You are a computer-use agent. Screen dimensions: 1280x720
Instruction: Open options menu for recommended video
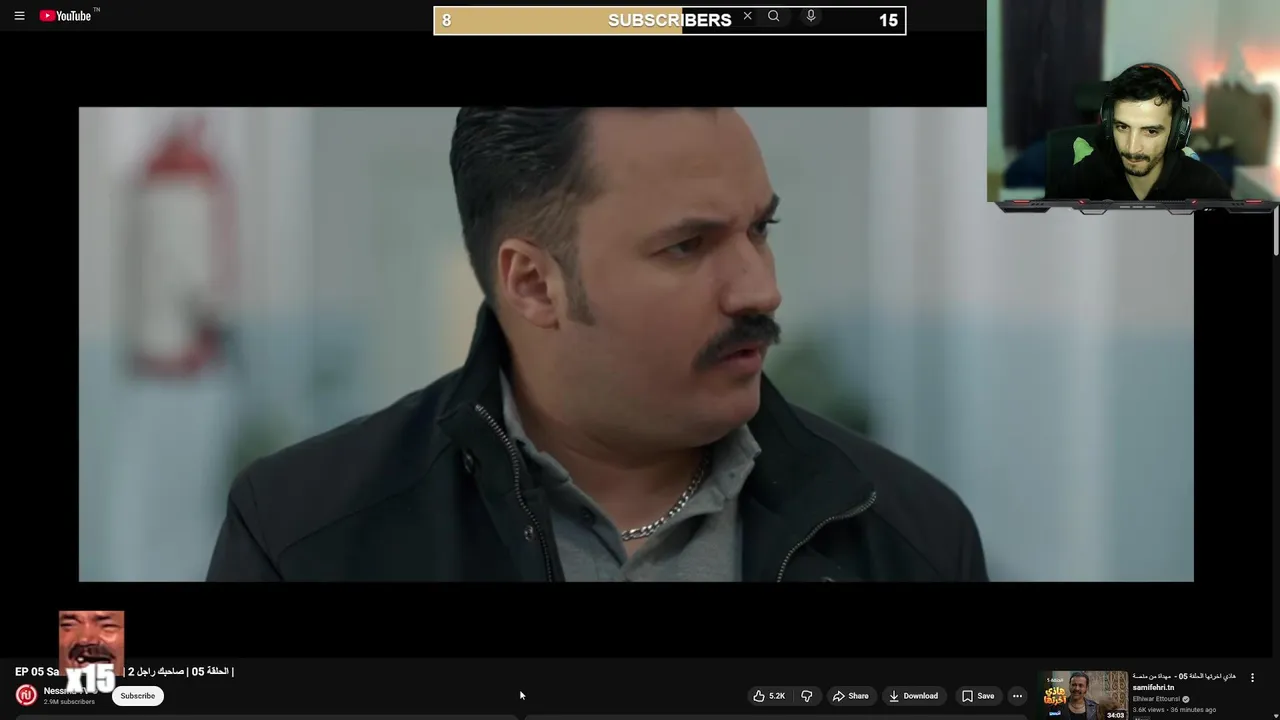tap(1252, 678)
